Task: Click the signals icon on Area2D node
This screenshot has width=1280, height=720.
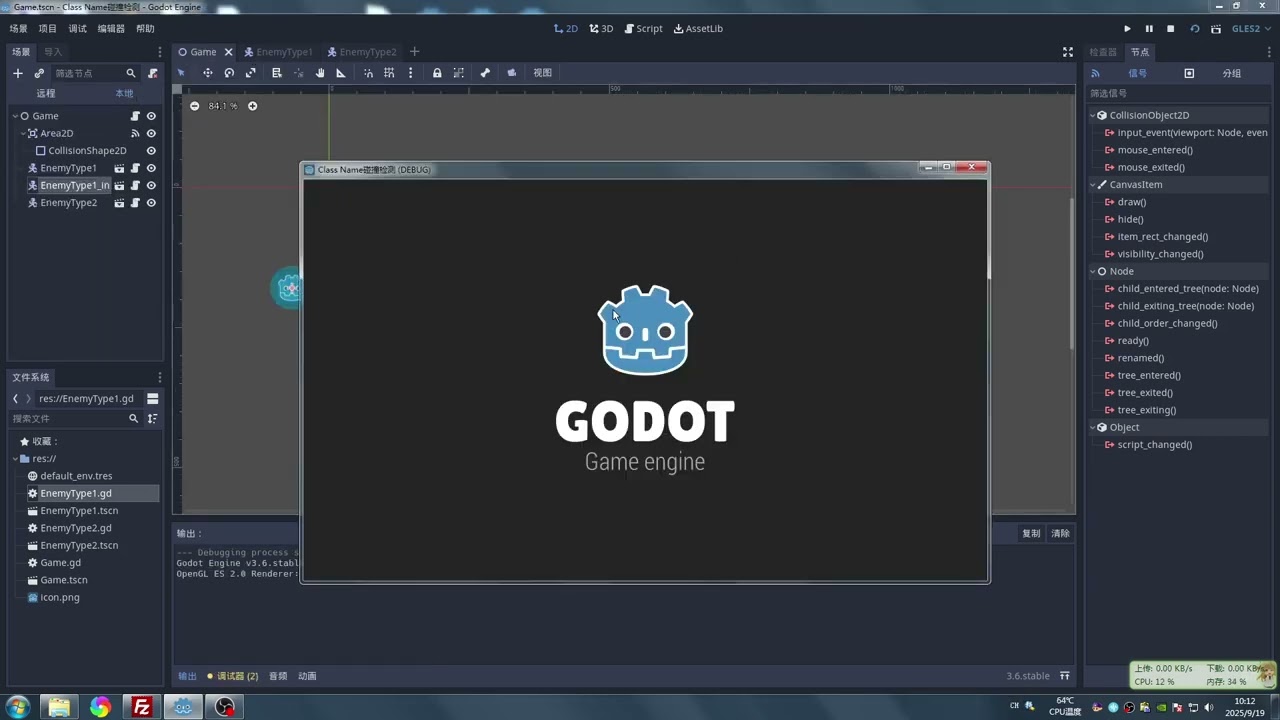Action: click(135, 133)
